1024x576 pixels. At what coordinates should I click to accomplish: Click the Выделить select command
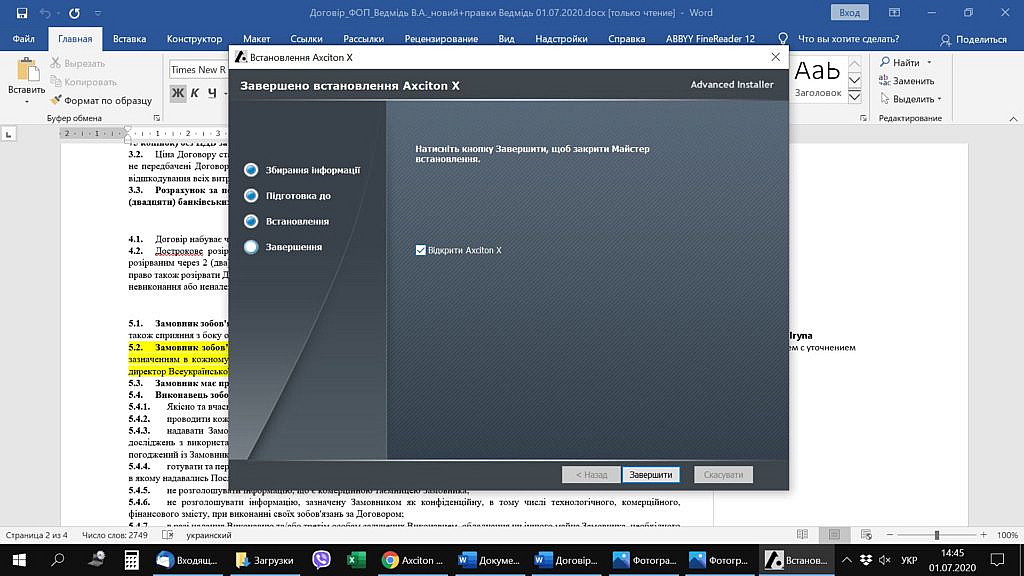(x=907, y=99)
